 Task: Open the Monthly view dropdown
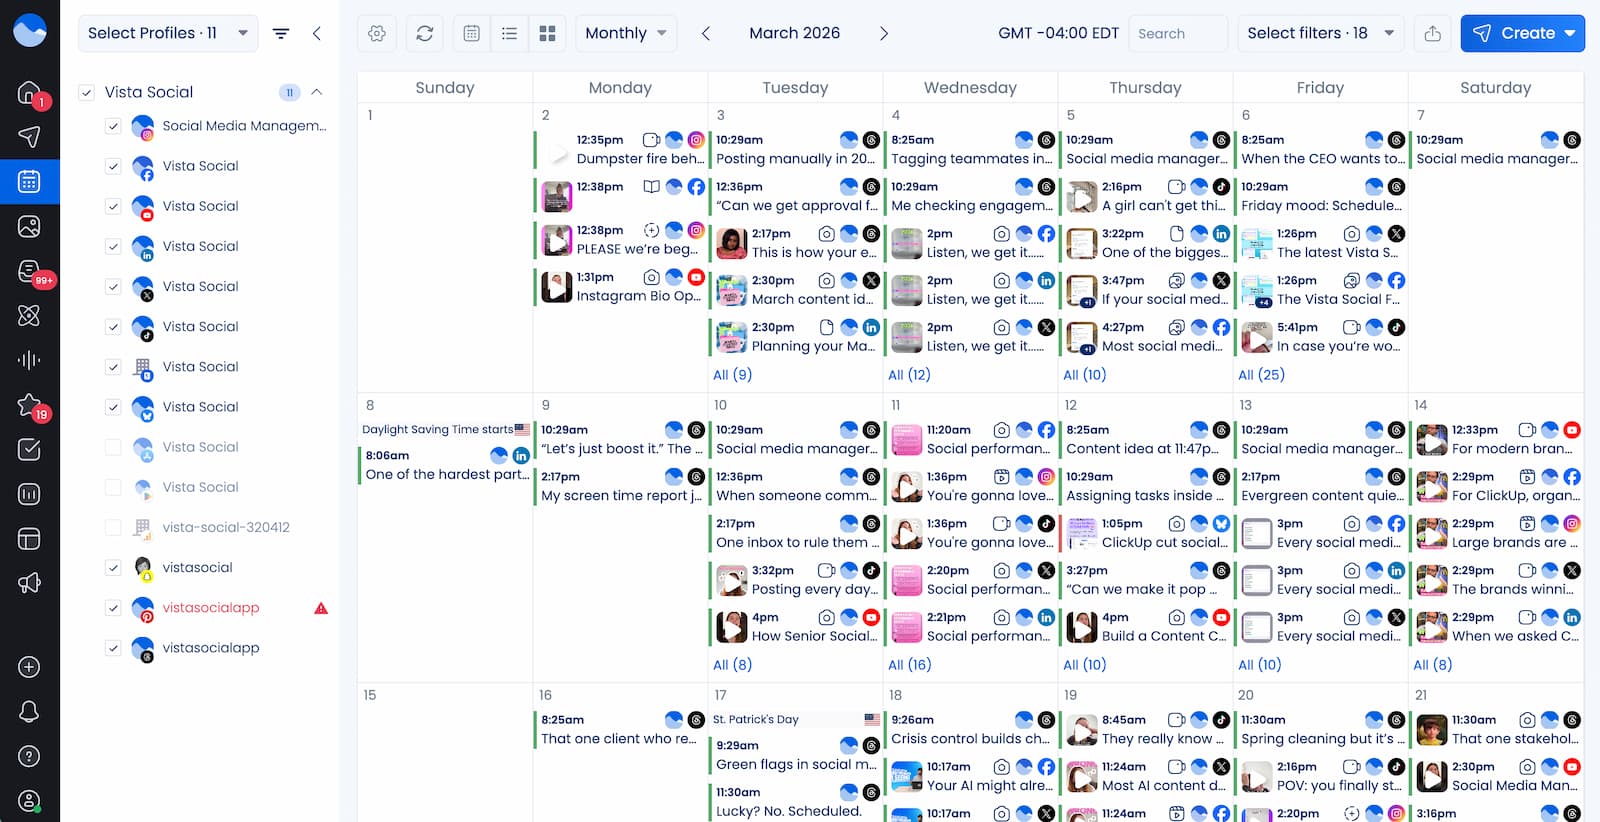click(626, 33)
